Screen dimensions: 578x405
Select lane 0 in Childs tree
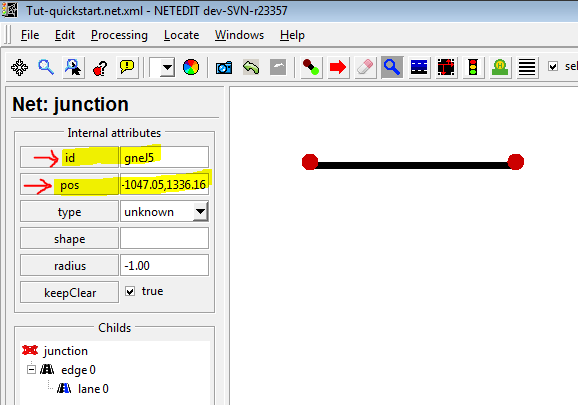click(93, 389)
